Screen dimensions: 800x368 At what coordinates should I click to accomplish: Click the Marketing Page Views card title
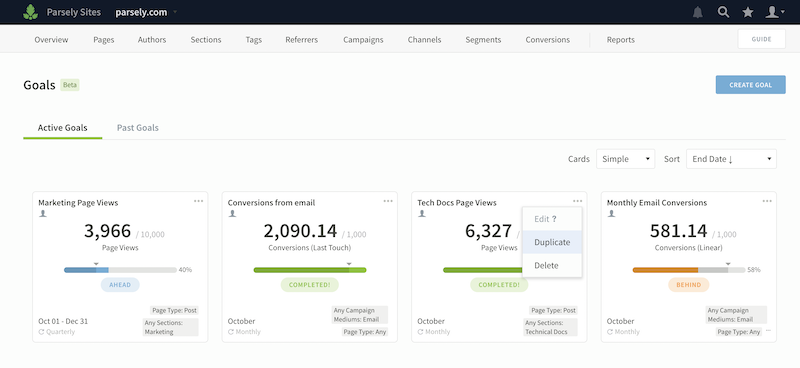pyautogui.click(x=78, y=203)
